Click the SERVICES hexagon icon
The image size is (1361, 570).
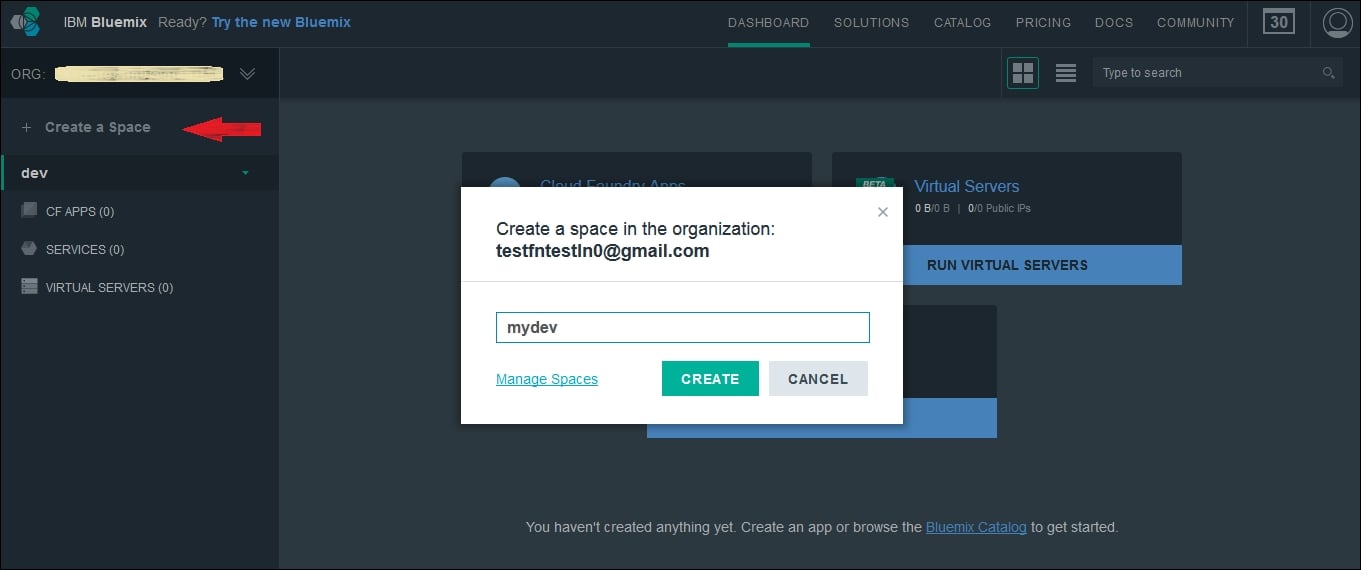[x=29, y=249]
